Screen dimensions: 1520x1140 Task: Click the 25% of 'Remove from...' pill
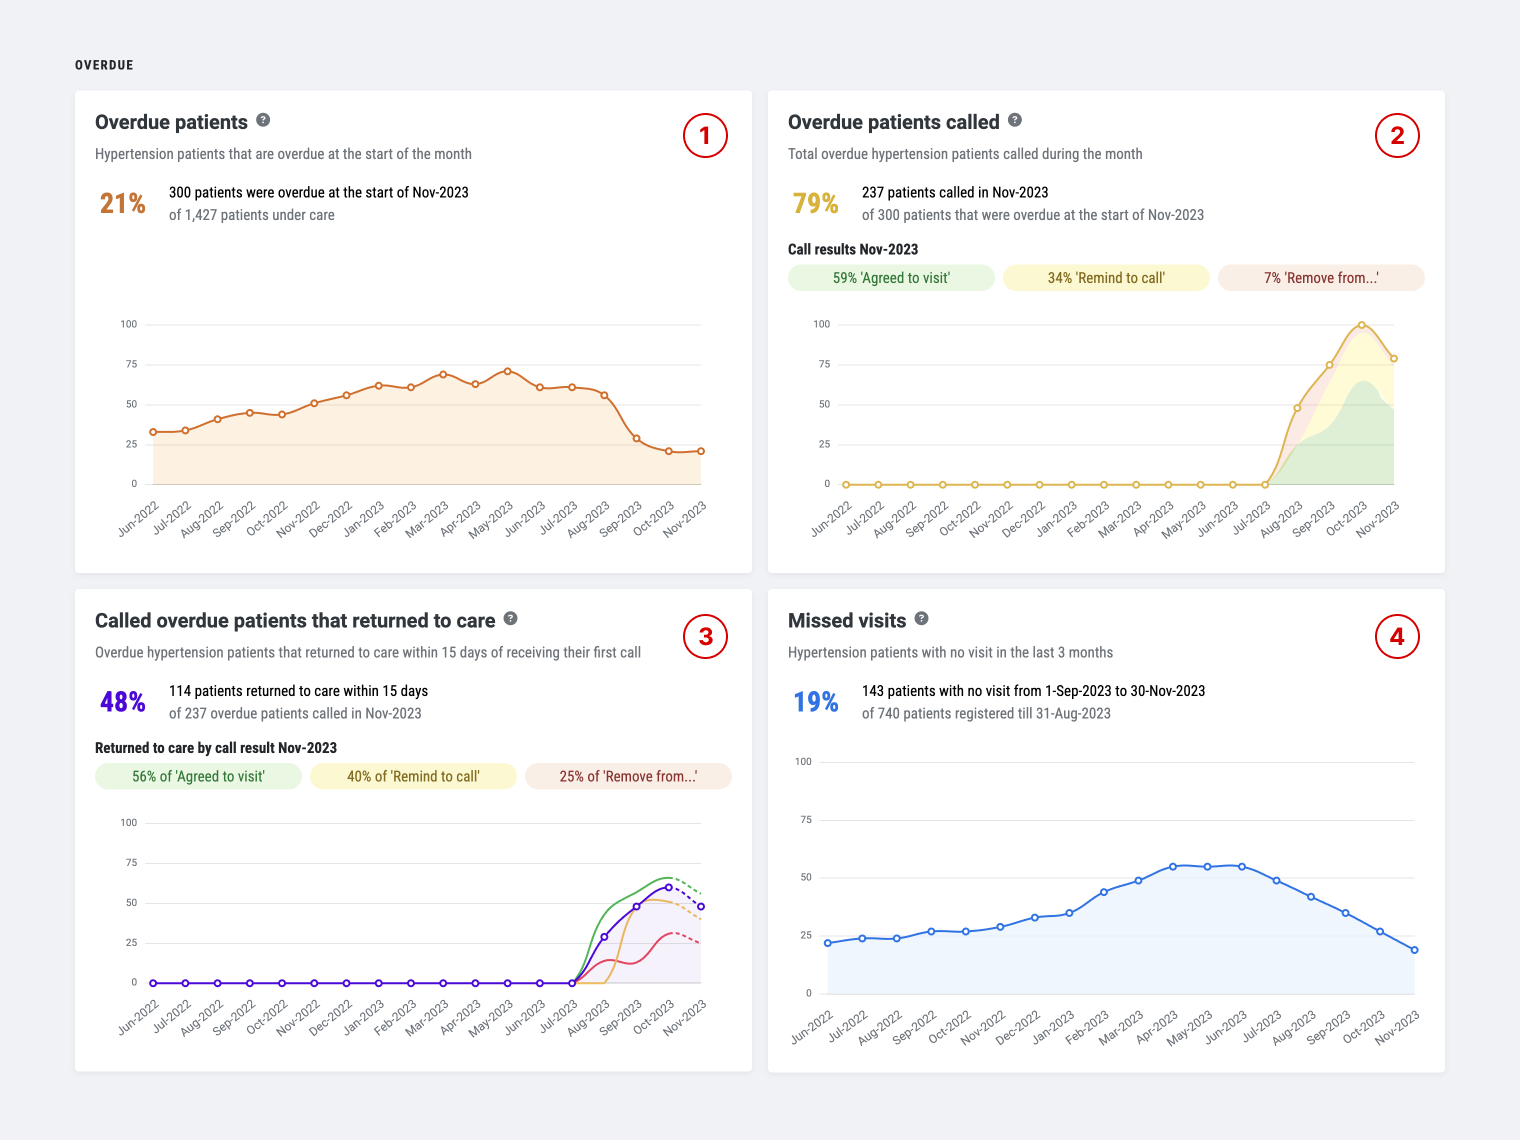628,776
